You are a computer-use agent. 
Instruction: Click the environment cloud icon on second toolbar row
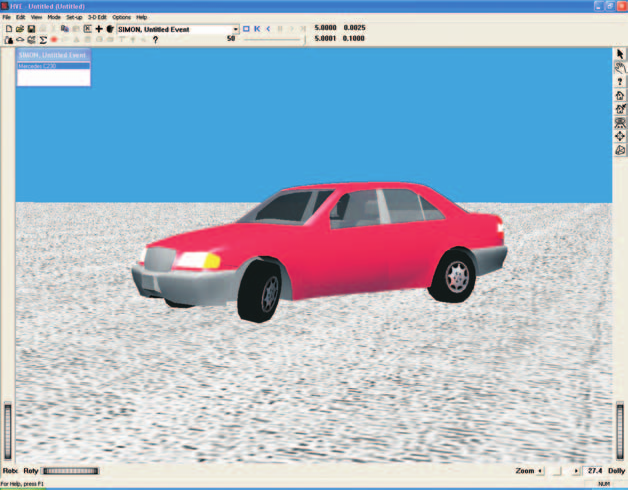(20, 40)
